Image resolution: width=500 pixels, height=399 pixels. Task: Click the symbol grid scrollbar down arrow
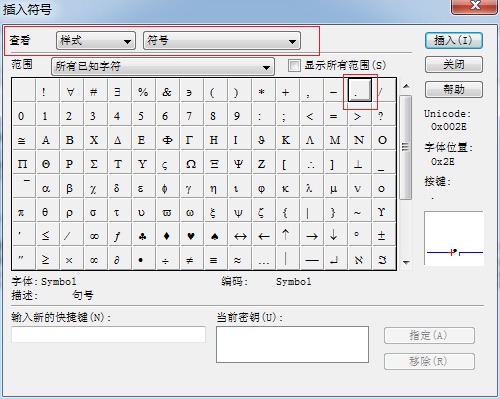(406, 262)
